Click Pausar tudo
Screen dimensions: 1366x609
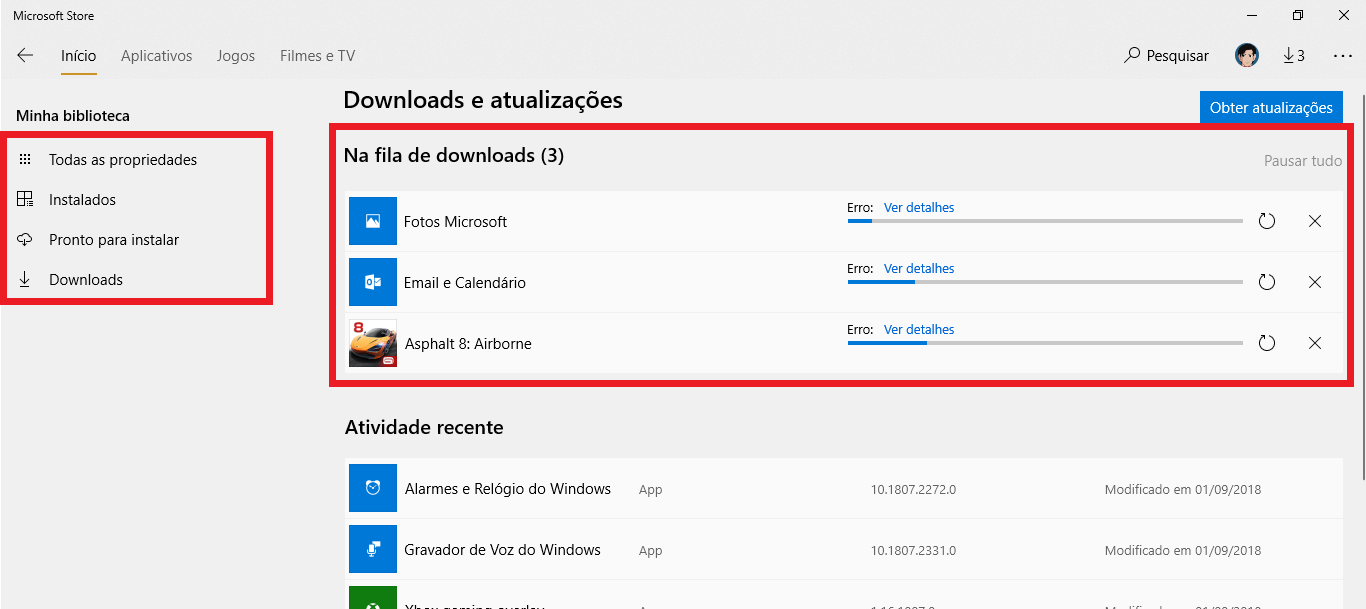click(1303, 160)
